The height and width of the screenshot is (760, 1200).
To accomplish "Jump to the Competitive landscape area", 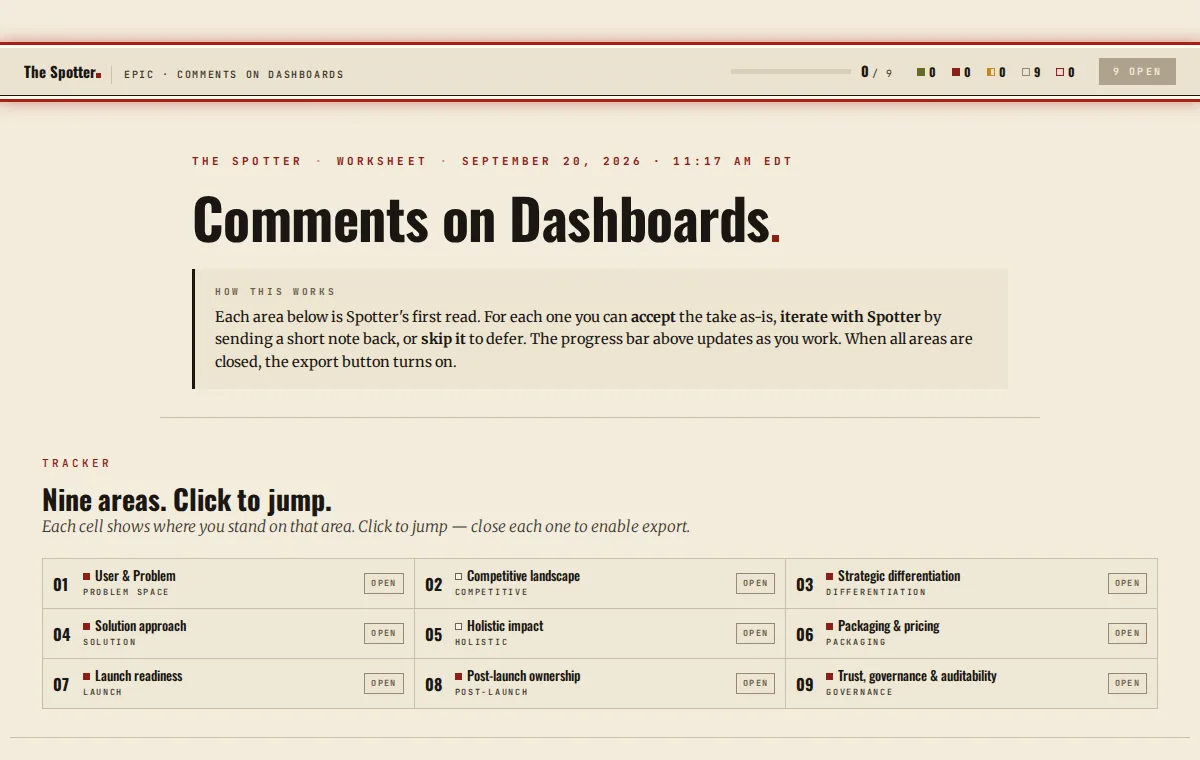I will 600,584.
